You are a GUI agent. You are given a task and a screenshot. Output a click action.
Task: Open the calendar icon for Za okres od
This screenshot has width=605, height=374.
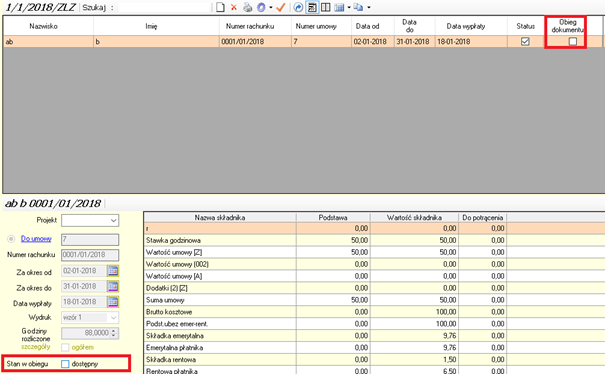113,271
